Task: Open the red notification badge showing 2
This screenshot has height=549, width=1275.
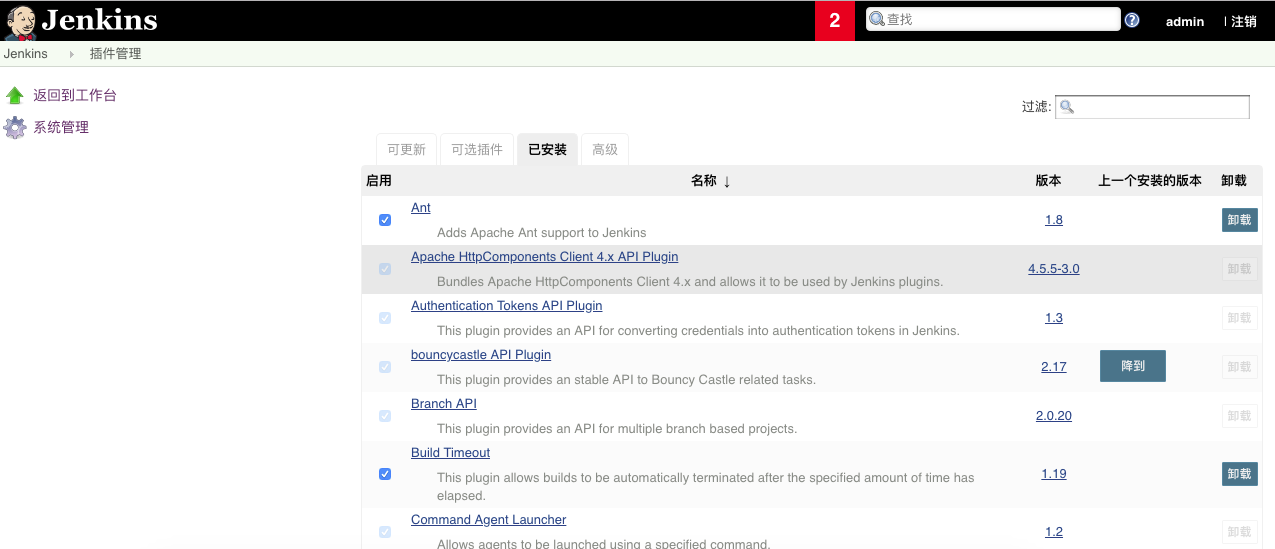Action: tap(835, 20)
